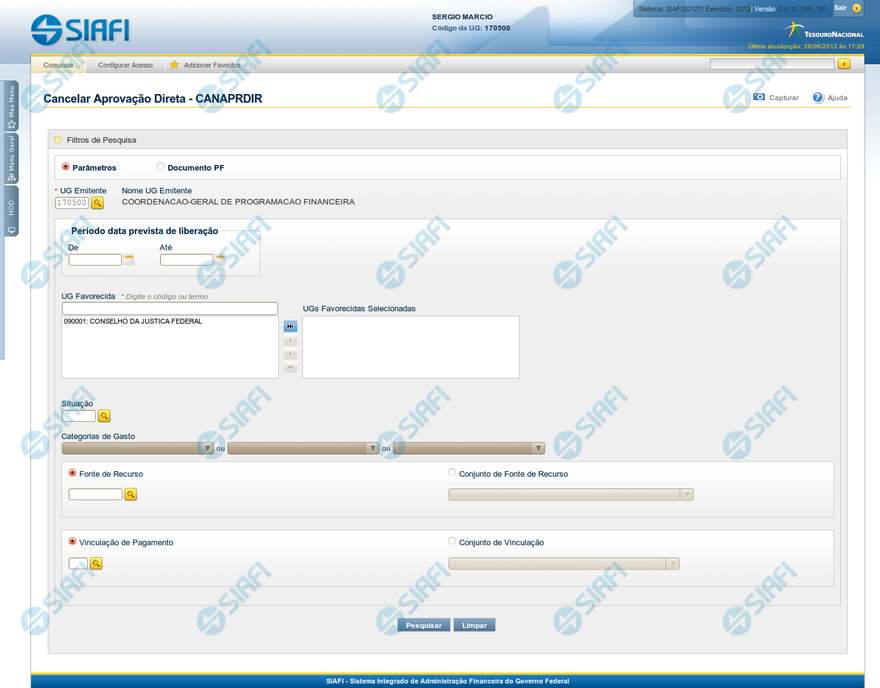This screenshot has width=880, height=688.
Task: Move all UGs to selected list
Action: [290, 326]
